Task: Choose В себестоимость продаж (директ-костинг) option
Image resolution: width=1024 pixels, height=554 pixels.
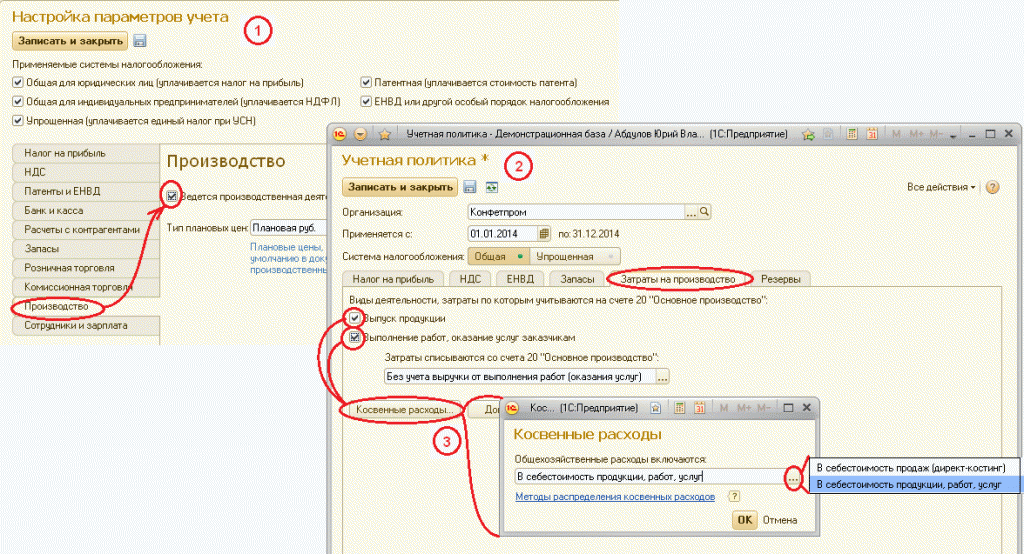Action: click(914, 468)
